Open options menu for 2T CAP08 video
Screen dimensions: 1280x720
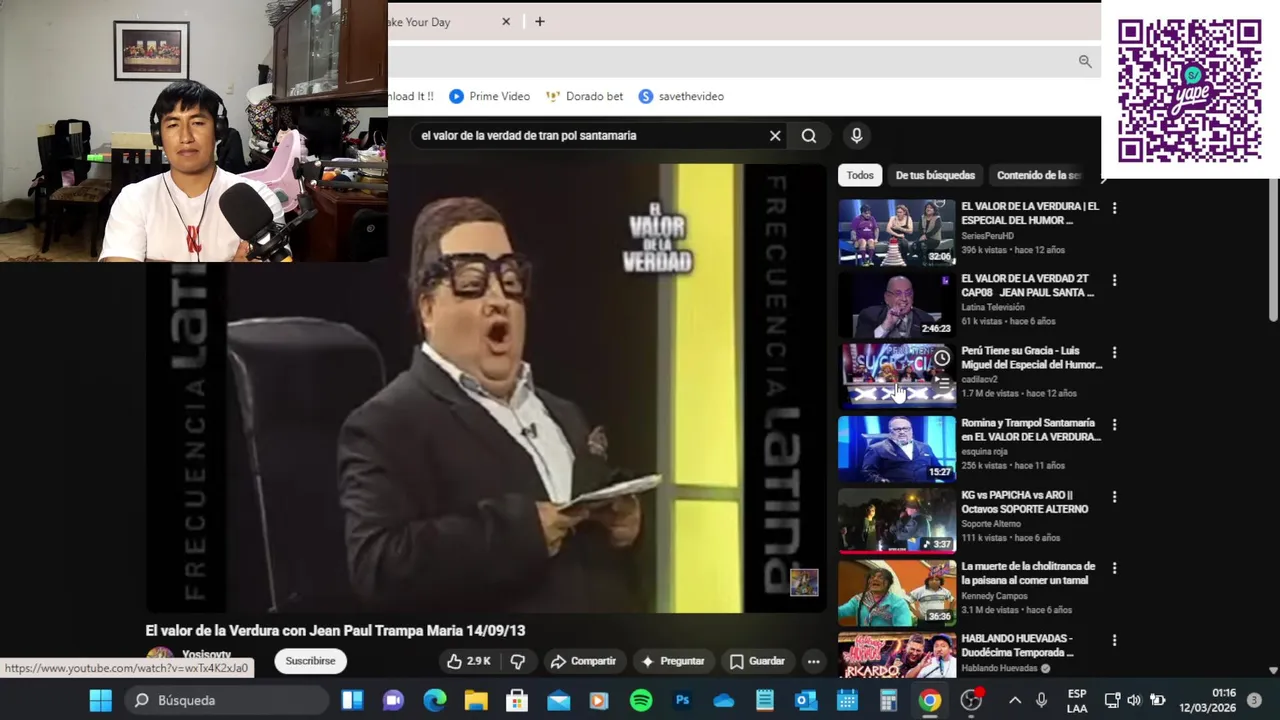[1114, 280]
